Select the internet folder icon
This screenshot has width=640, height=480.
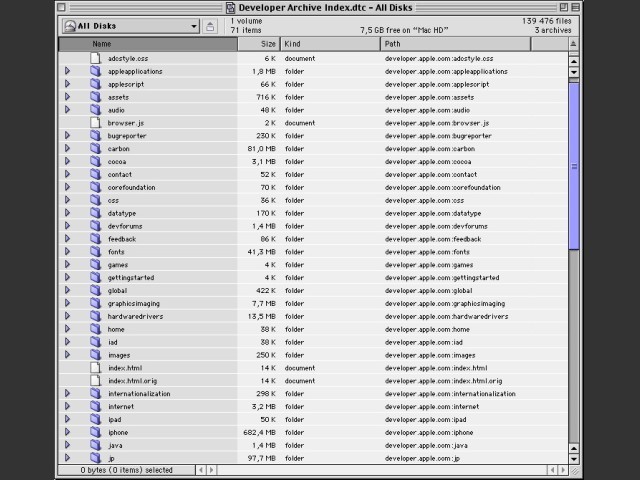pos(96,407)
